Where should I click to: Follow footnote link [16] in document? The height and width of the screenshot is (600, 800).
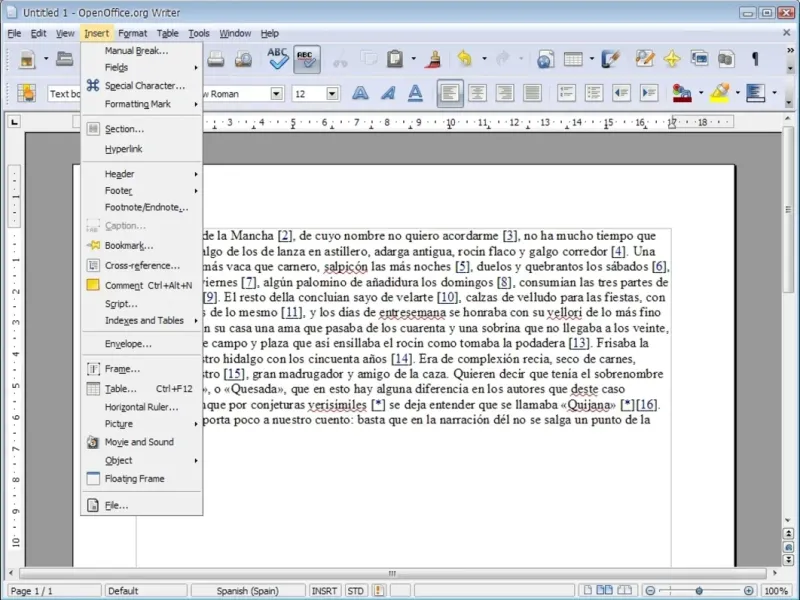click(x=646, y=405)
